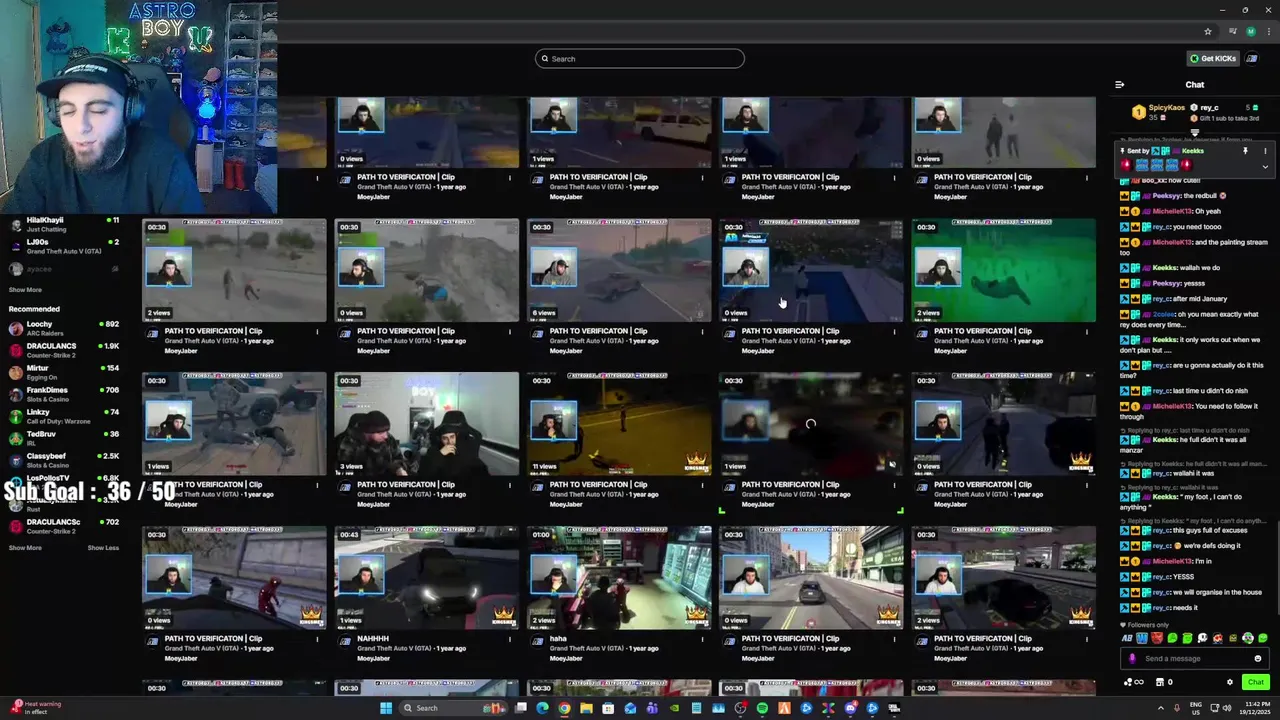Open HilalKhayil channel in the sidebar
1280x720 pixels.
click(x=62, y=224)
